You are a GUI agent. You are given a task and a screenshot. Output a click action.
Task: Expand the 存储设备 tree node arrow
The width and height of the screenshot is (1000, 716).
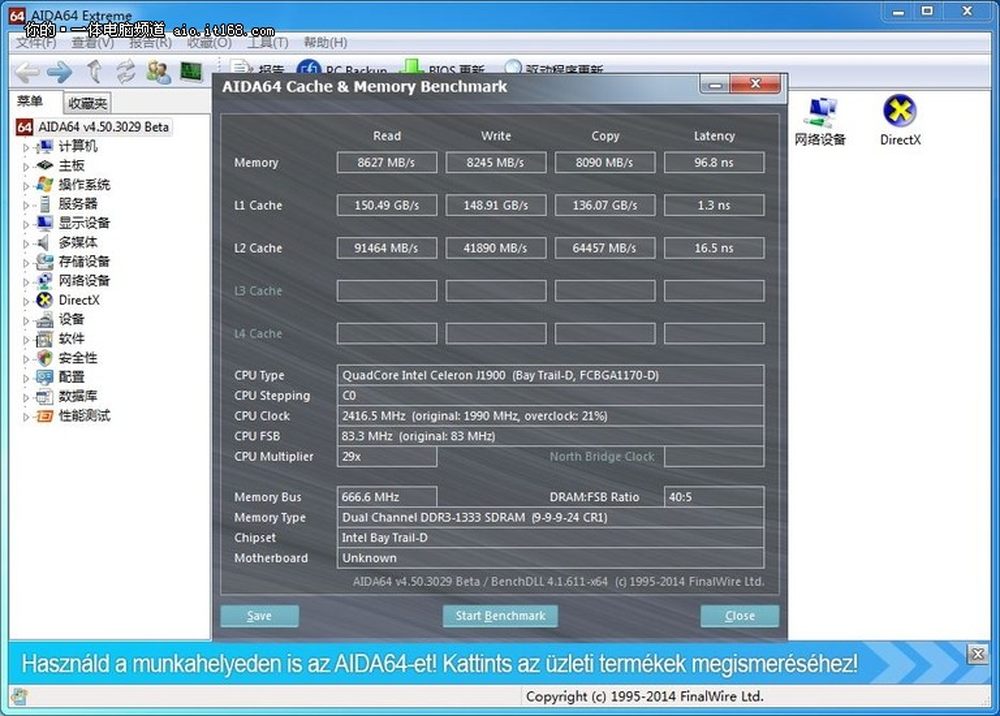click(x=26, y=262)
